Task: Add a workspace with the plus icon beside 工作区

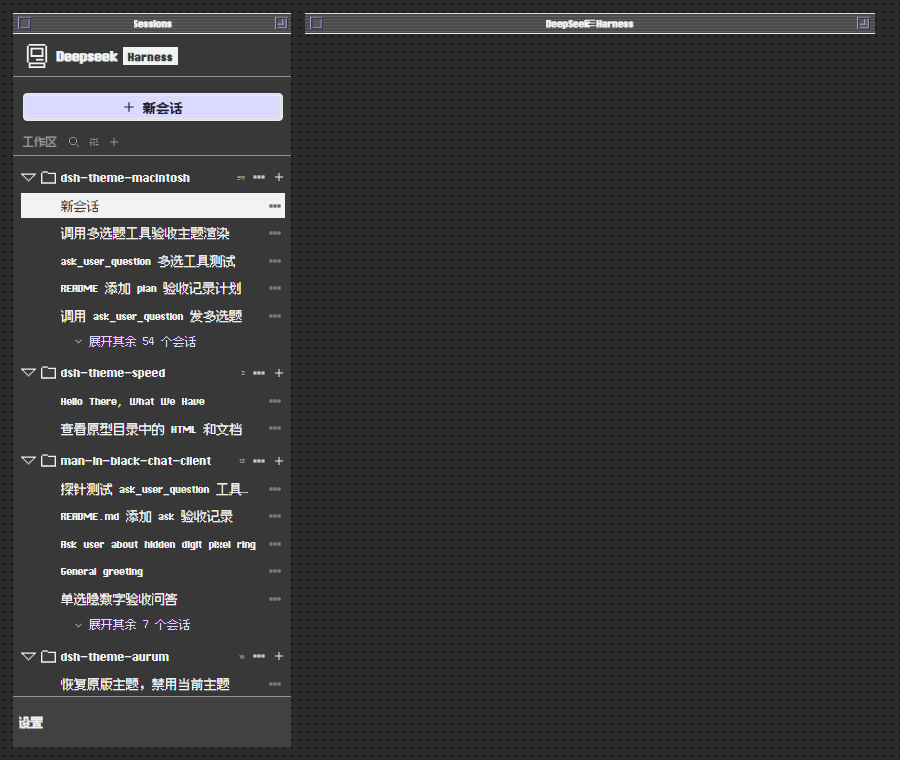Action: [114, 142]
